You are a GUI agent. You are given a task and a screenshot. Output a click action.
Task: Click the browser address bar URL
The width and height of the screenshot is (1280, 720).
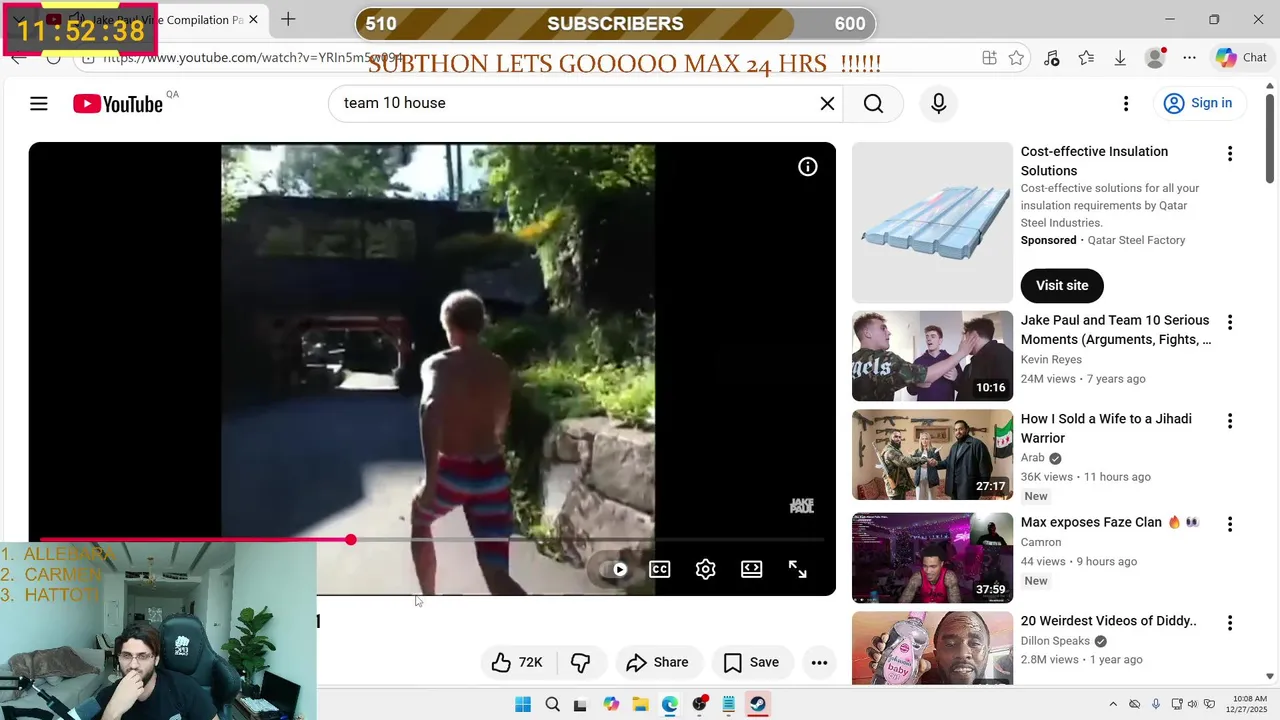(x=252, y=58)
